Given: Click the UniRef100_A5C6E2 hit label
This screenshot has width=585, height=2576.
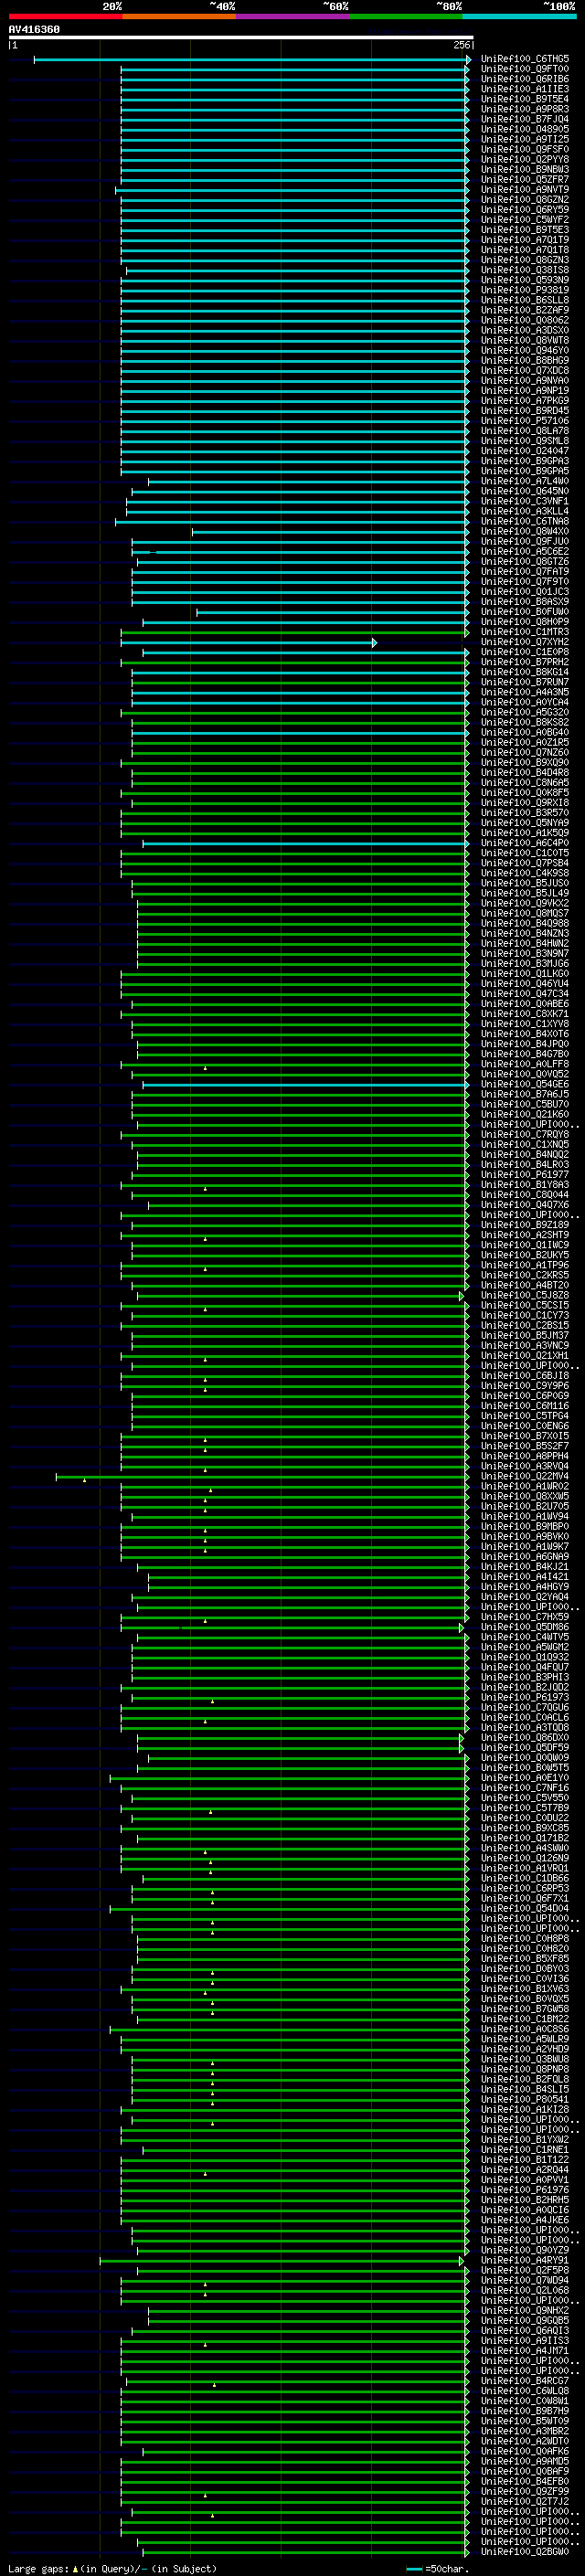Looking at the screenshot, I should 525,552.
